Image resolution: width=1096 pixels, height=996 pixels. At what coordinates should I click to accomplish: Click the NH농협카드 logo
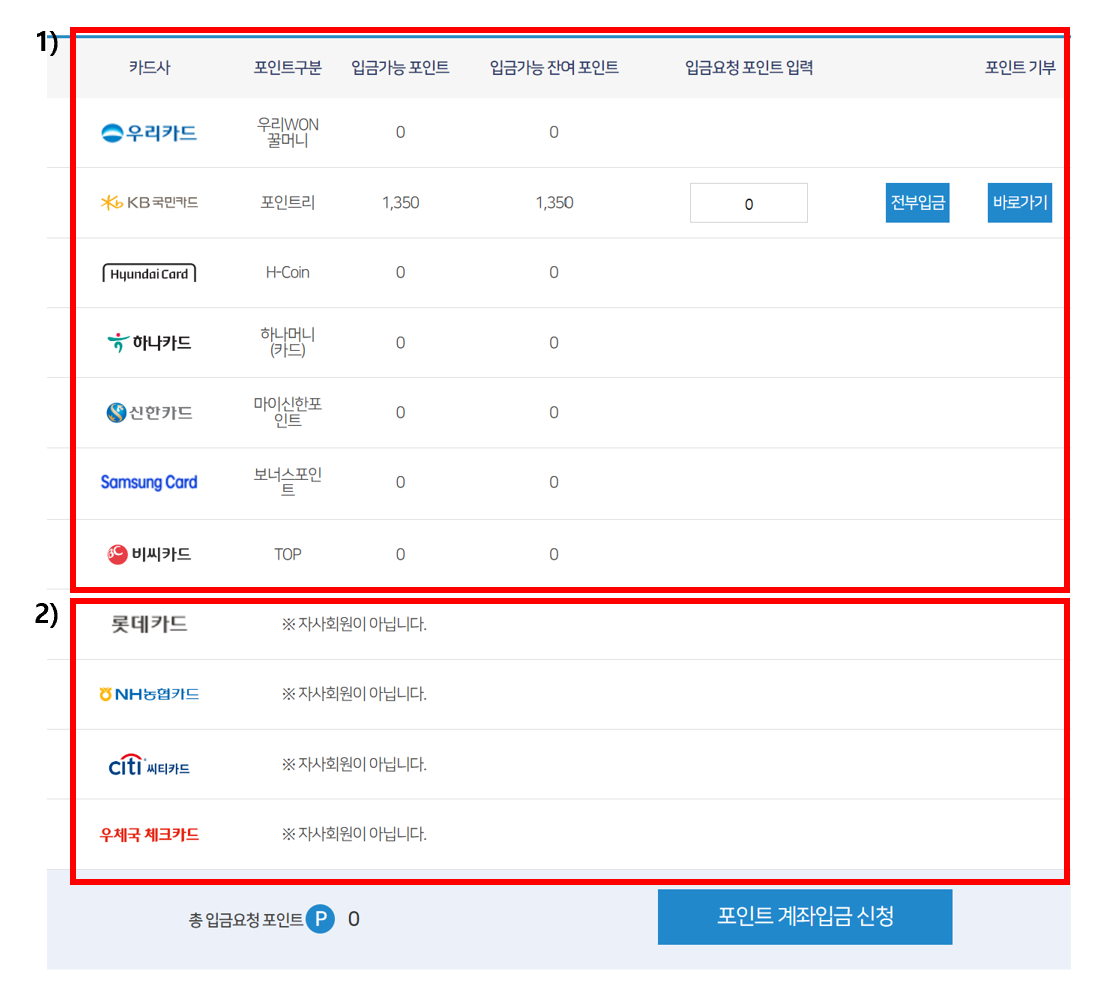(149, 694)
